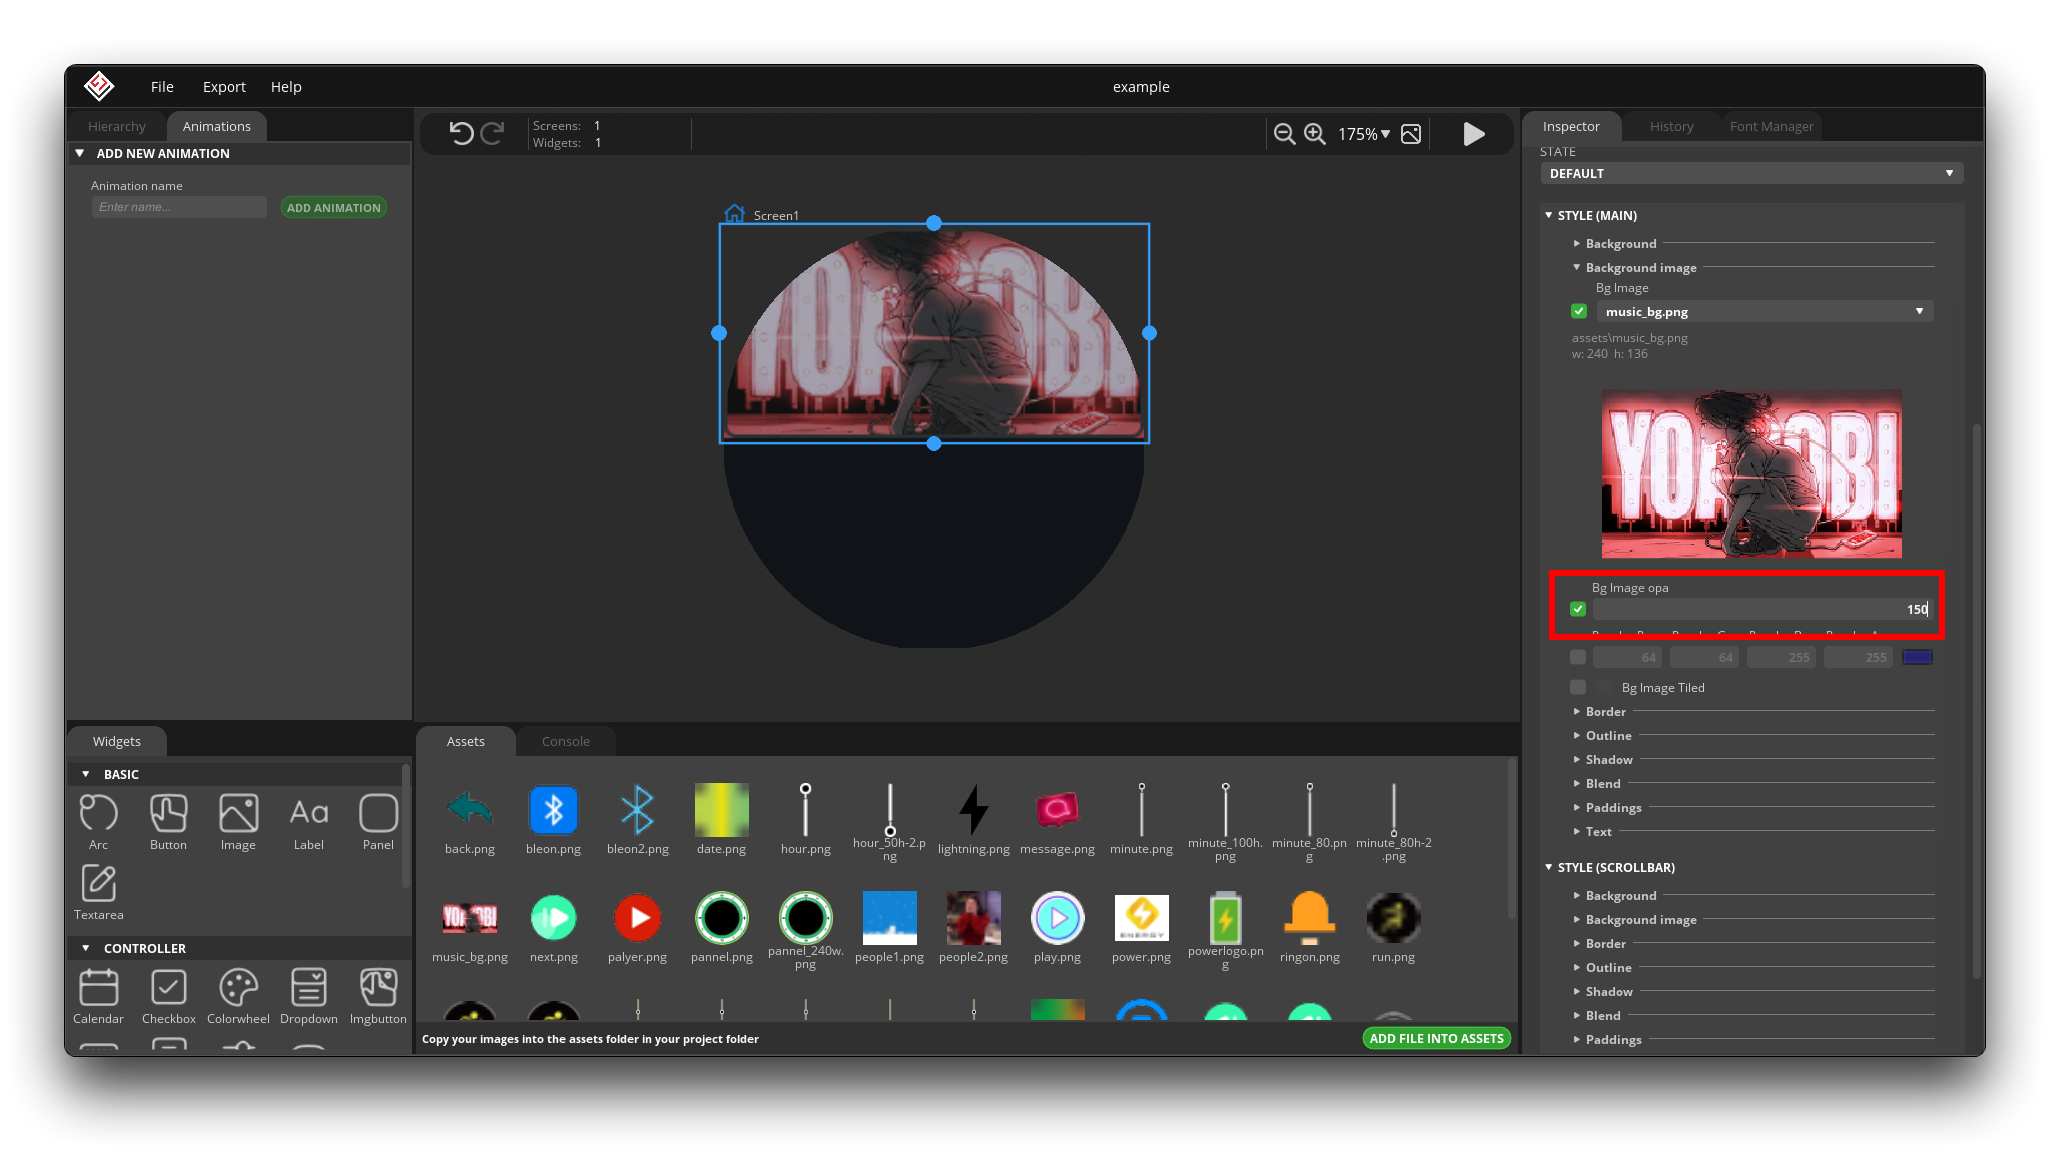Select the Animations tab
The image size is (2050, 1153).
[x=216, y=126]
